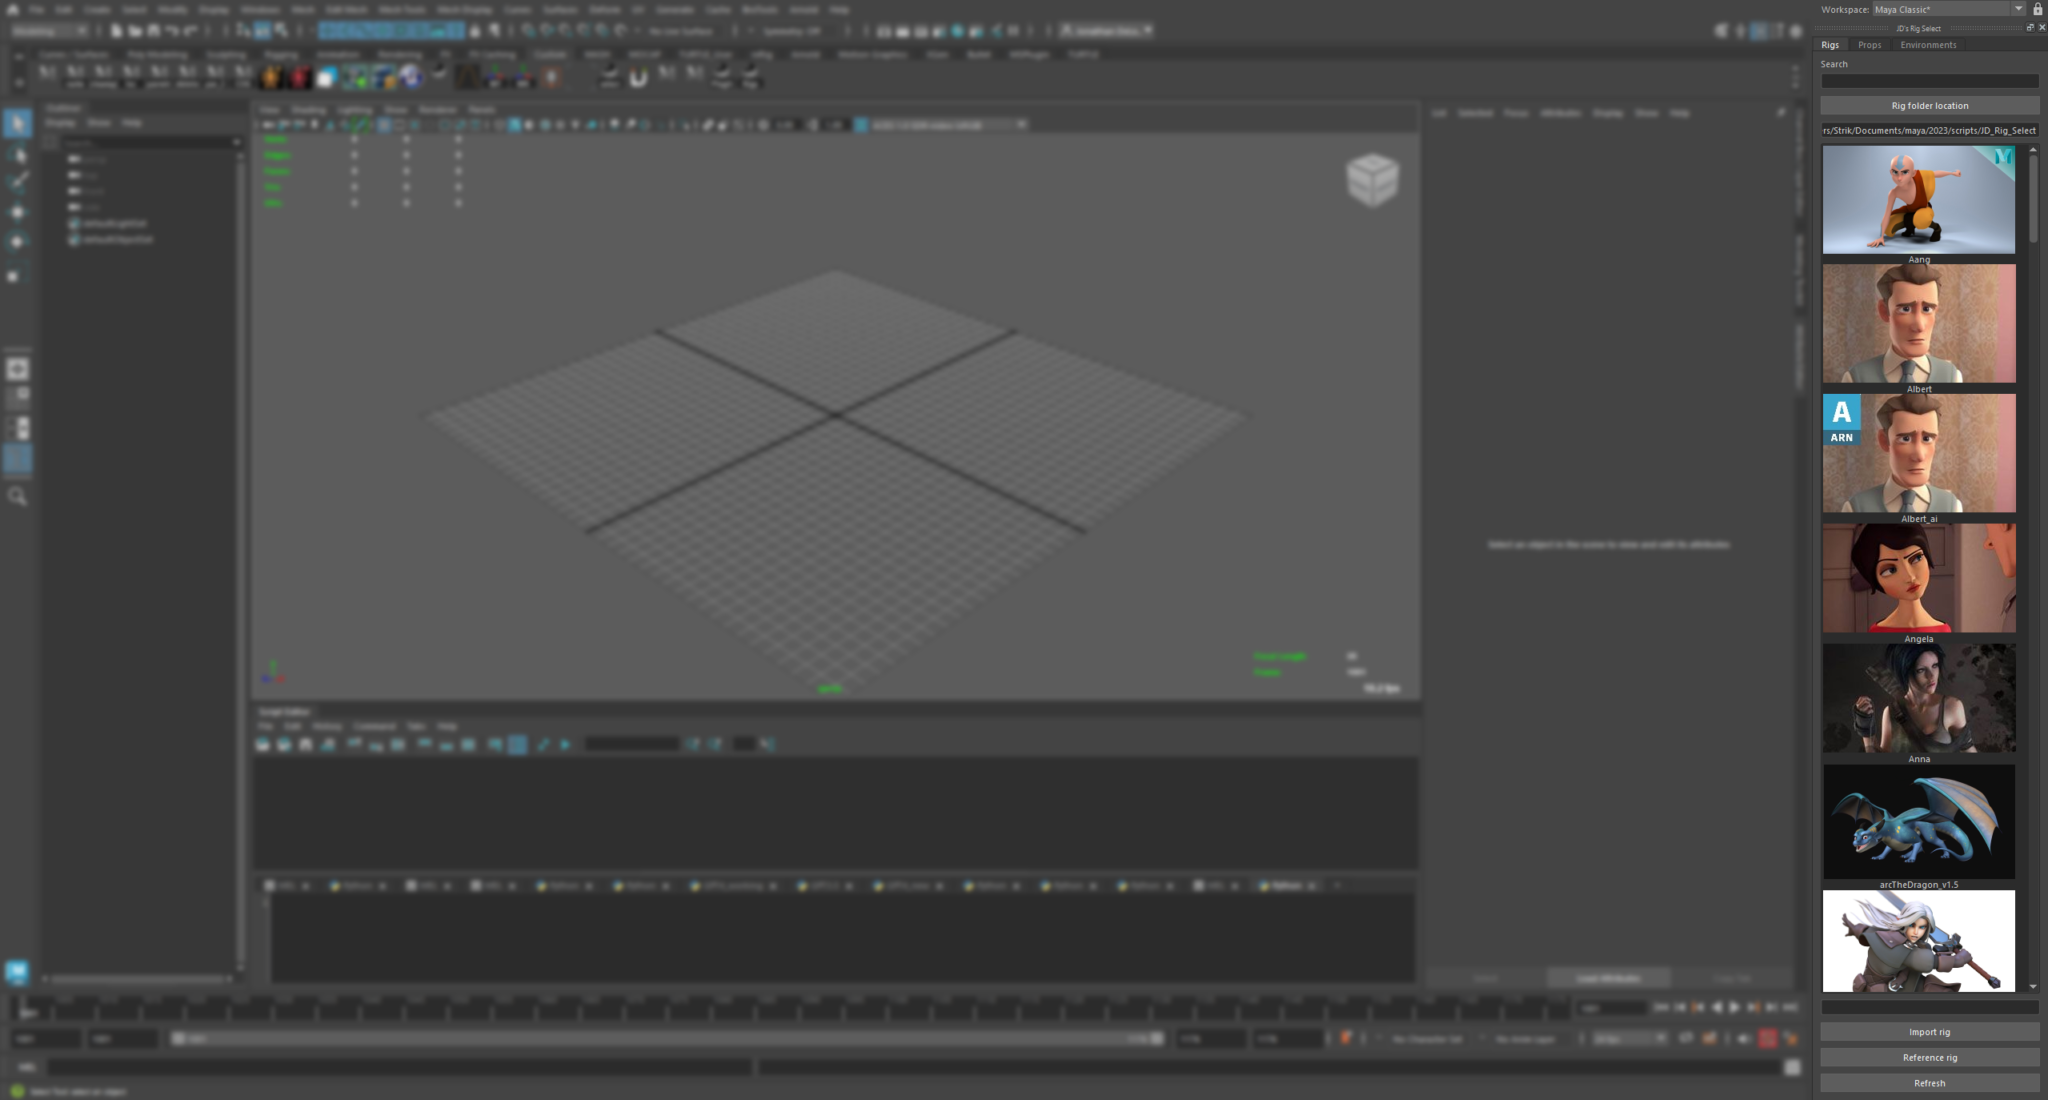This screenshot has width=2048, height=1100.
Task: Select the Aang rig thumbnail
Action: (x=1918, y=199)
